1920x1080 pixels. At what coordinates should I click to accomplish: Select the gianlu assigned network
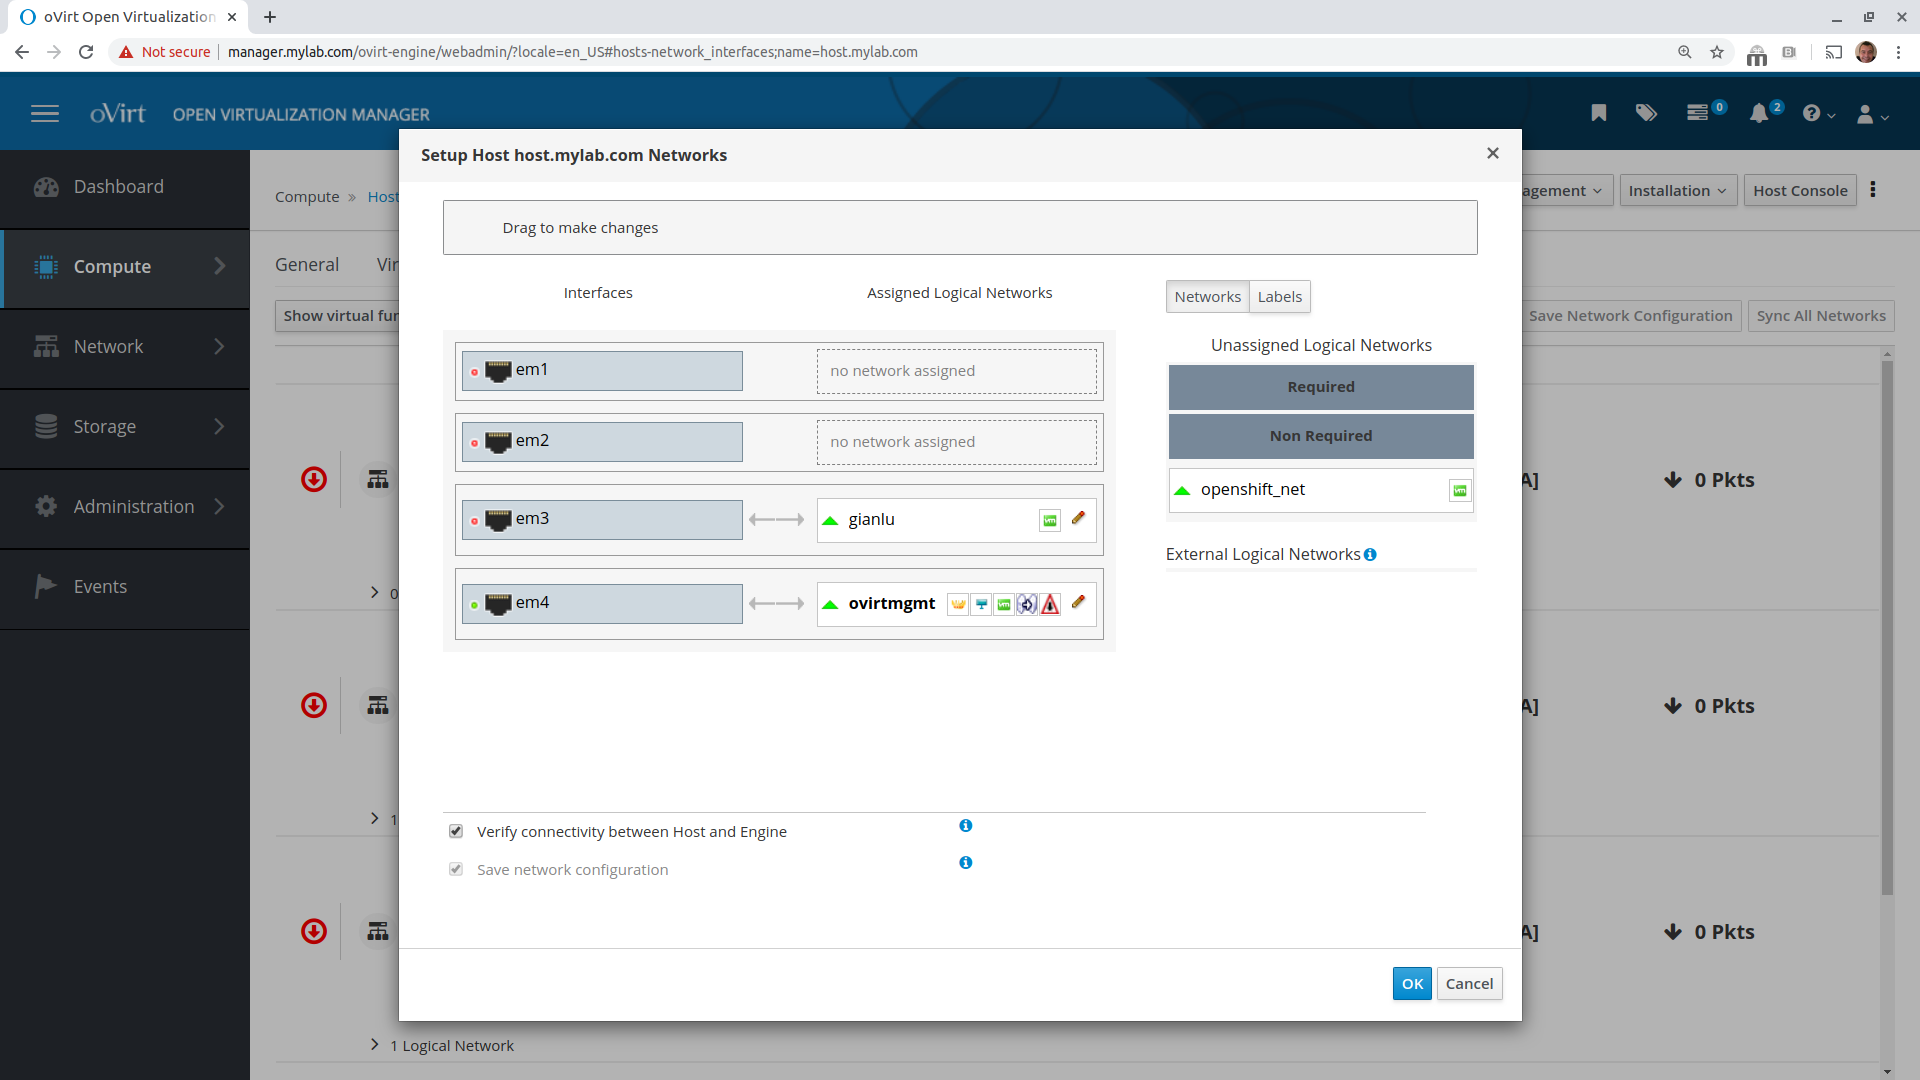click(x=956, y=520)
